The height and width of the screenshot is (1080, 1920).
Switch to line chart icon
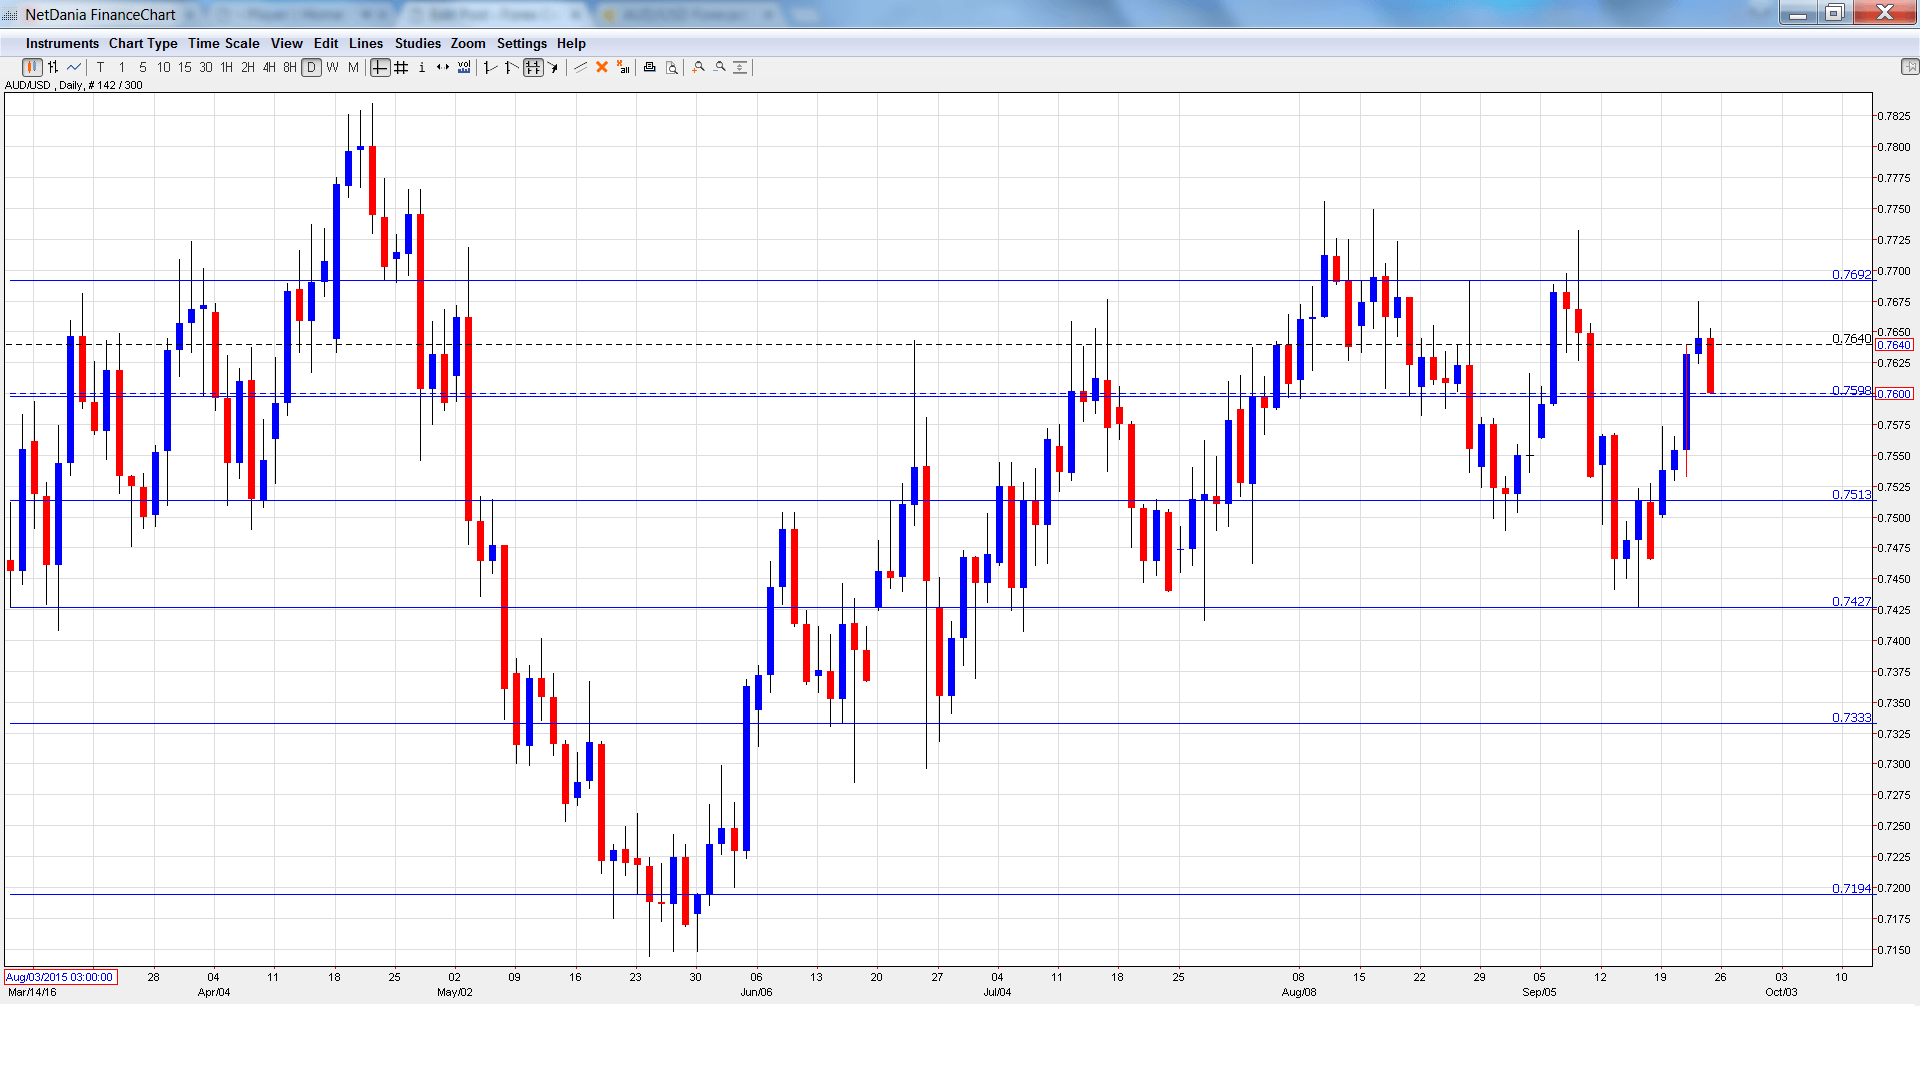point(74,67)
